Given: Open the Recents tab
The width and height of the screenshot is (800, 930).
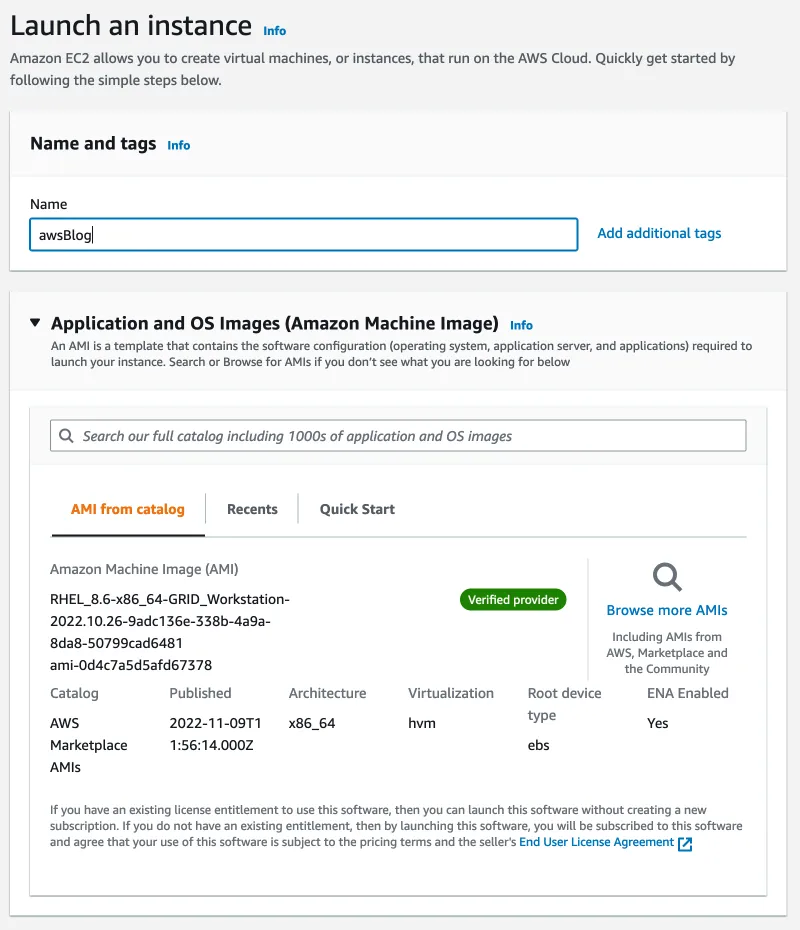Looking at the screenshot, I should point(252,509).
